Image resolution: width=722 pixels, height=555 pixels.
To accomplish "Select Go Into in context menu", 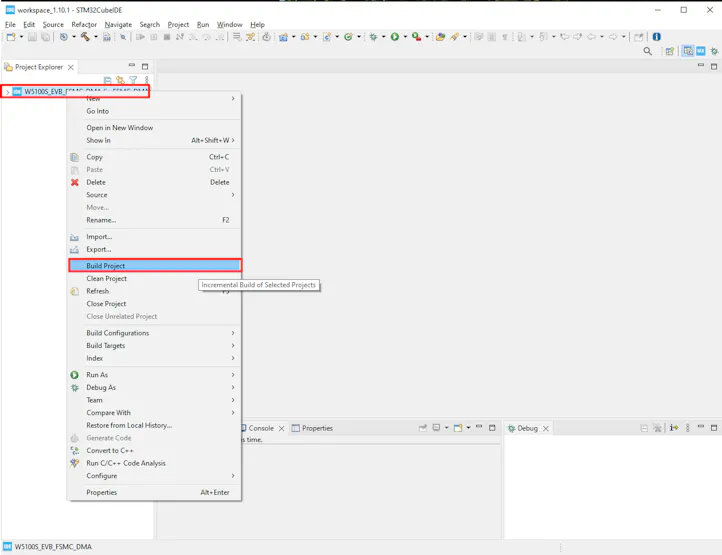I will [155, 111].
